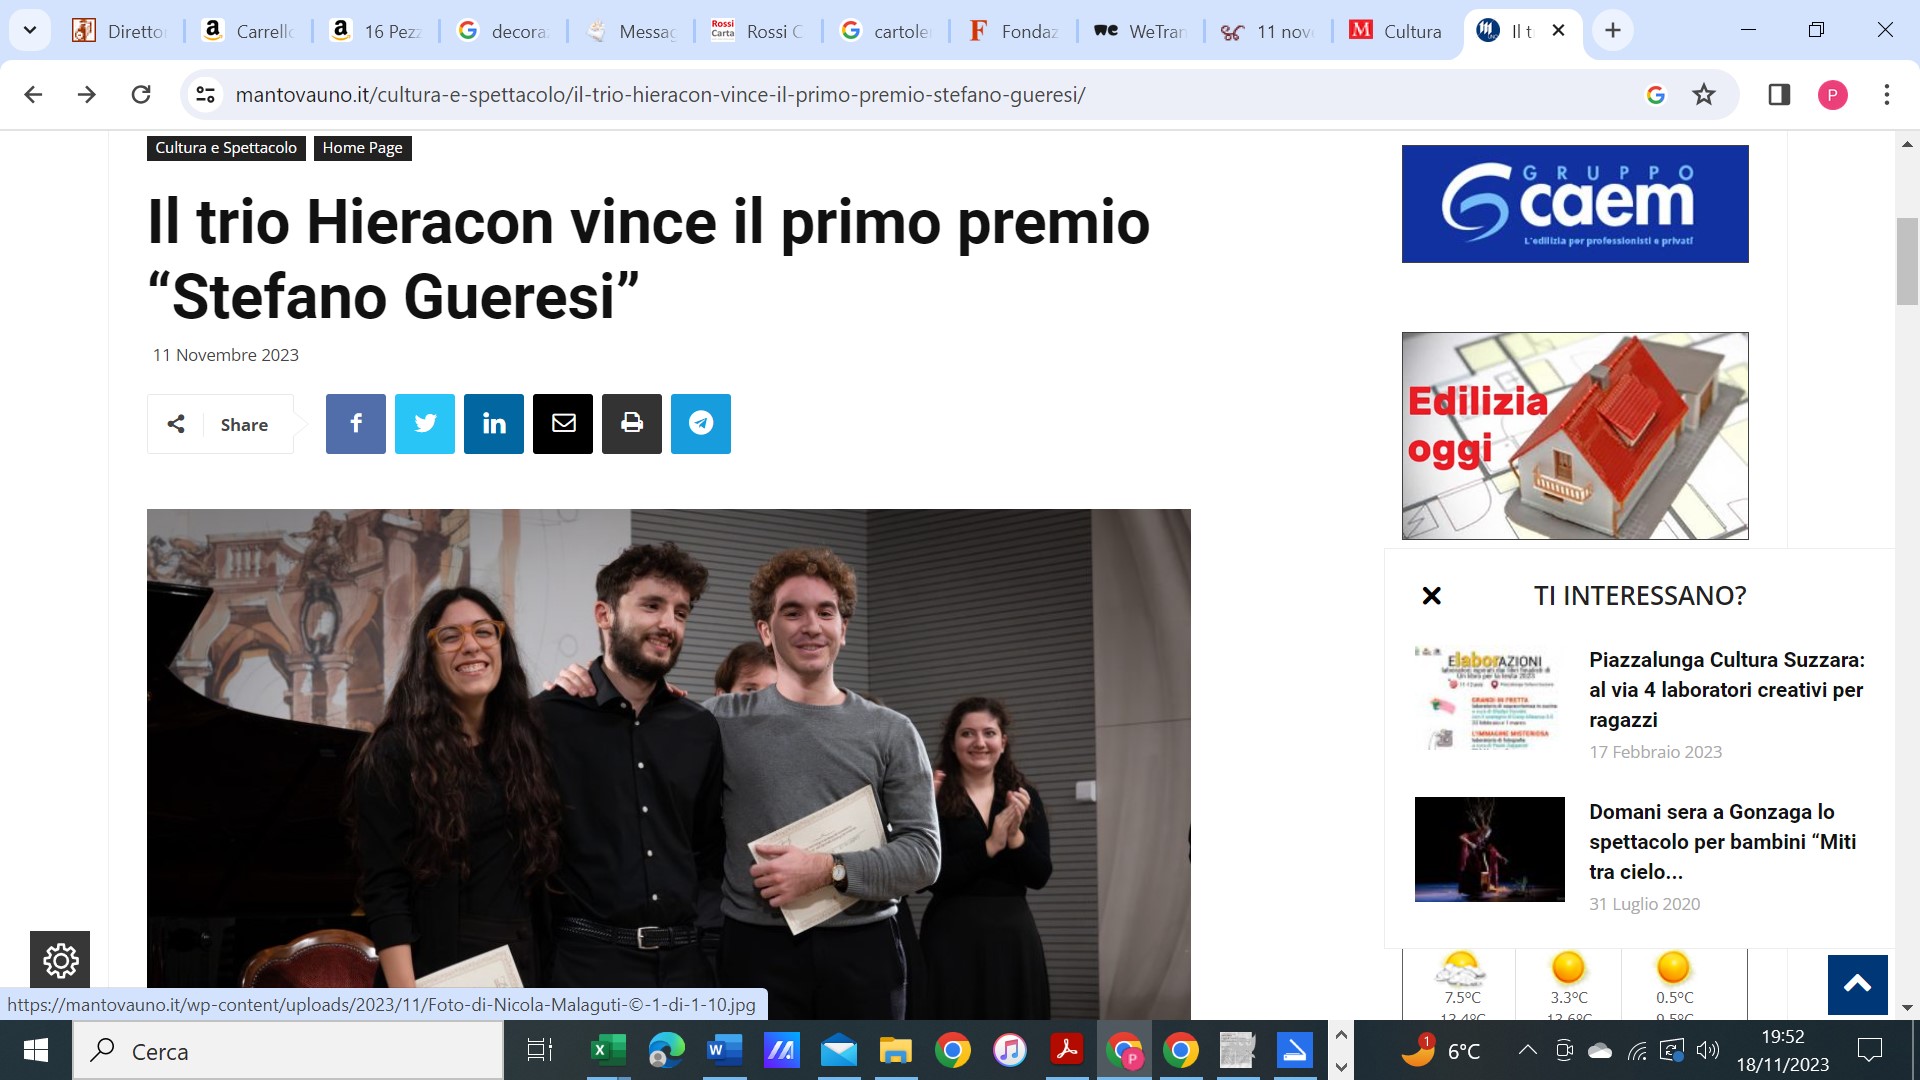Open Excel from the taskbar
Viewport: 1920px width, 1080px height.
[607, 1050]
